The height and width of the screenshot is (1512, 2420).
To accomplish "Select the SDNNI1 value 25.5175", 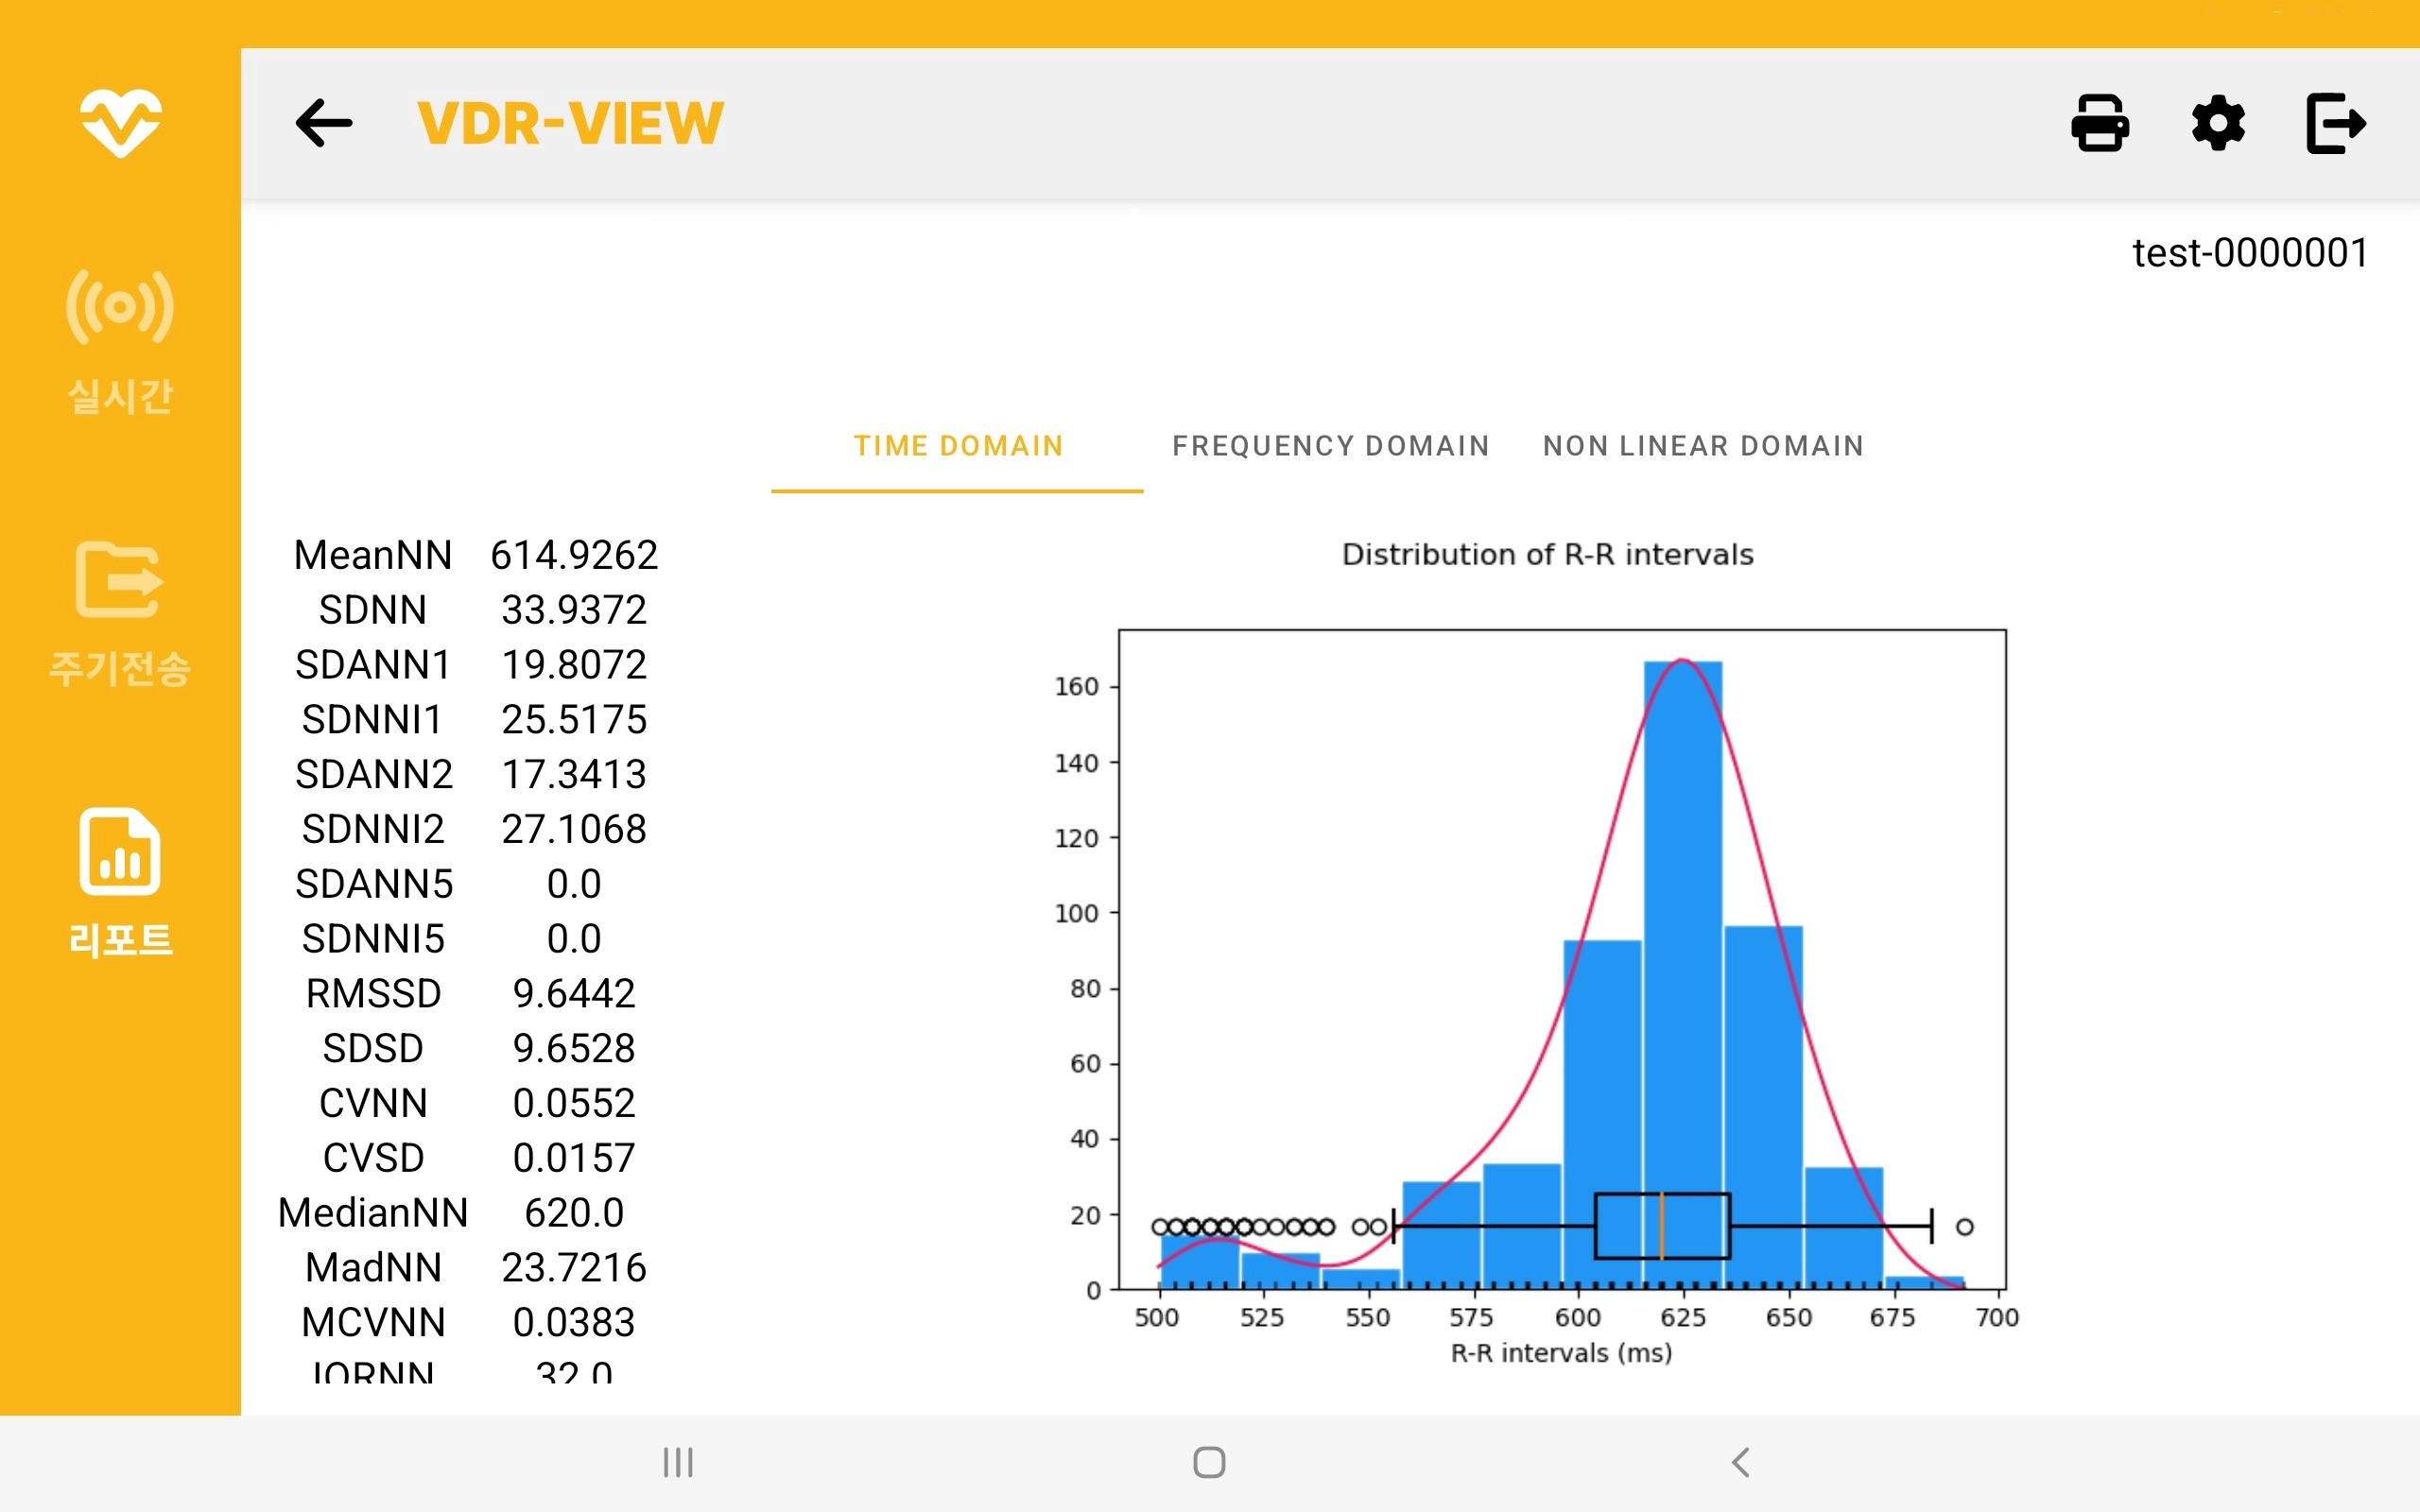I will (x=574, y=720).
